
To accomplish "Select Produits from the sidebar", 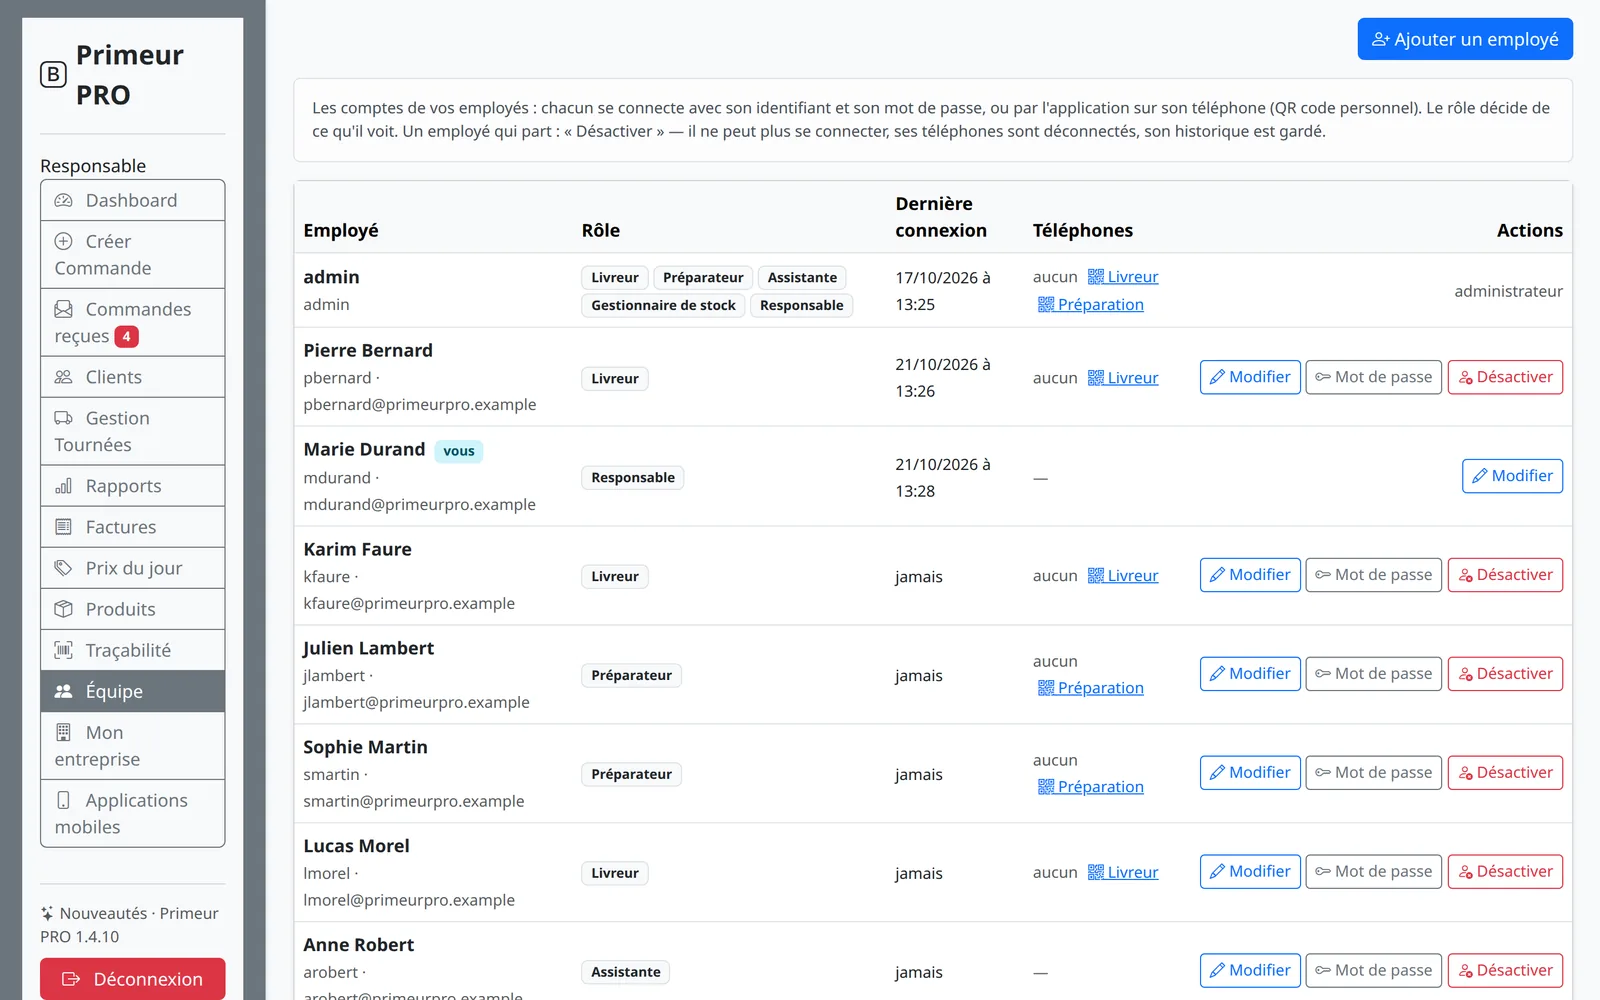I will (x=133, y=609).
